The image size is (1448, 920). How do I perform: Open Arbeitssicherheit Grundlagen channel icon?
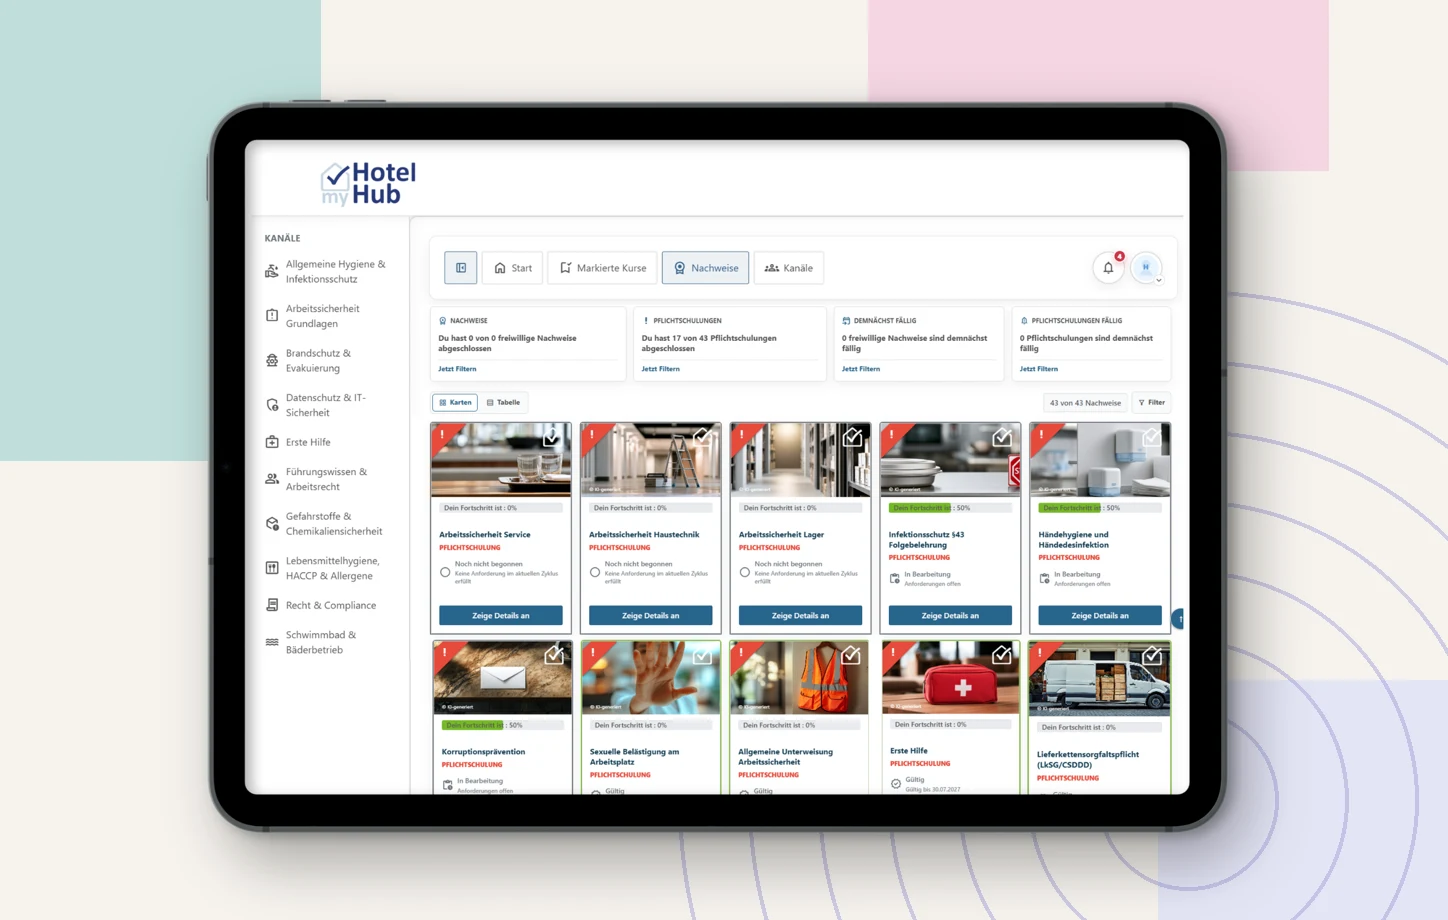pos(272,316)
